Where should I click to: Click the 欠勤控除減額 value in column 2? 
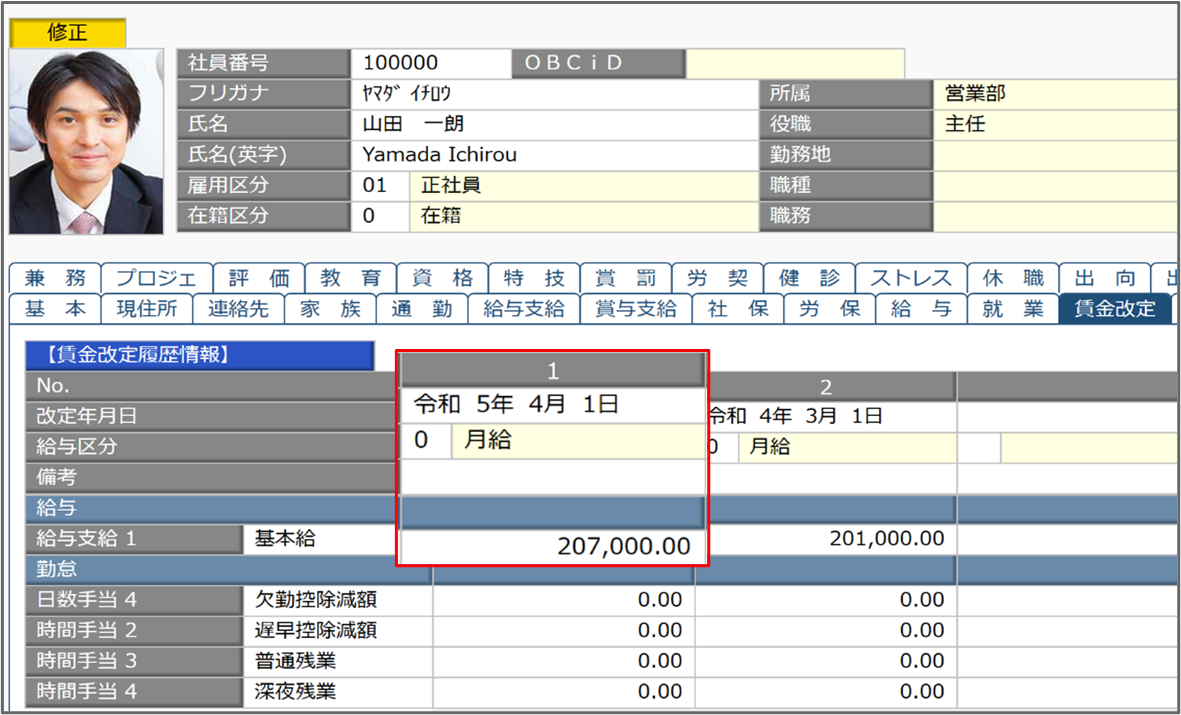(825, 600)
